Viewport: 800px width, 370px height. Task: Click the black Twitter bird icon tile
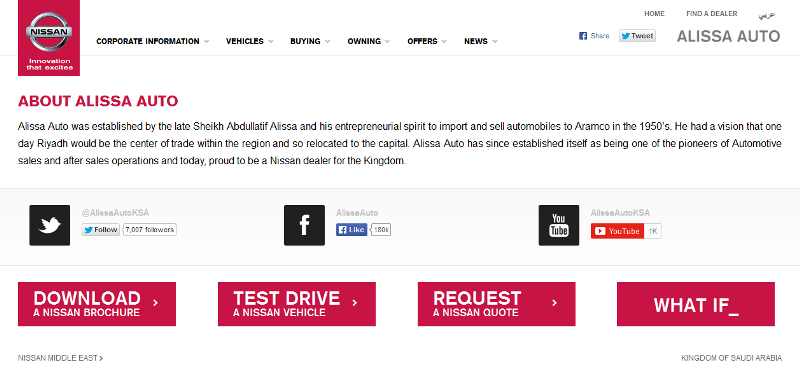click(49, 225)
